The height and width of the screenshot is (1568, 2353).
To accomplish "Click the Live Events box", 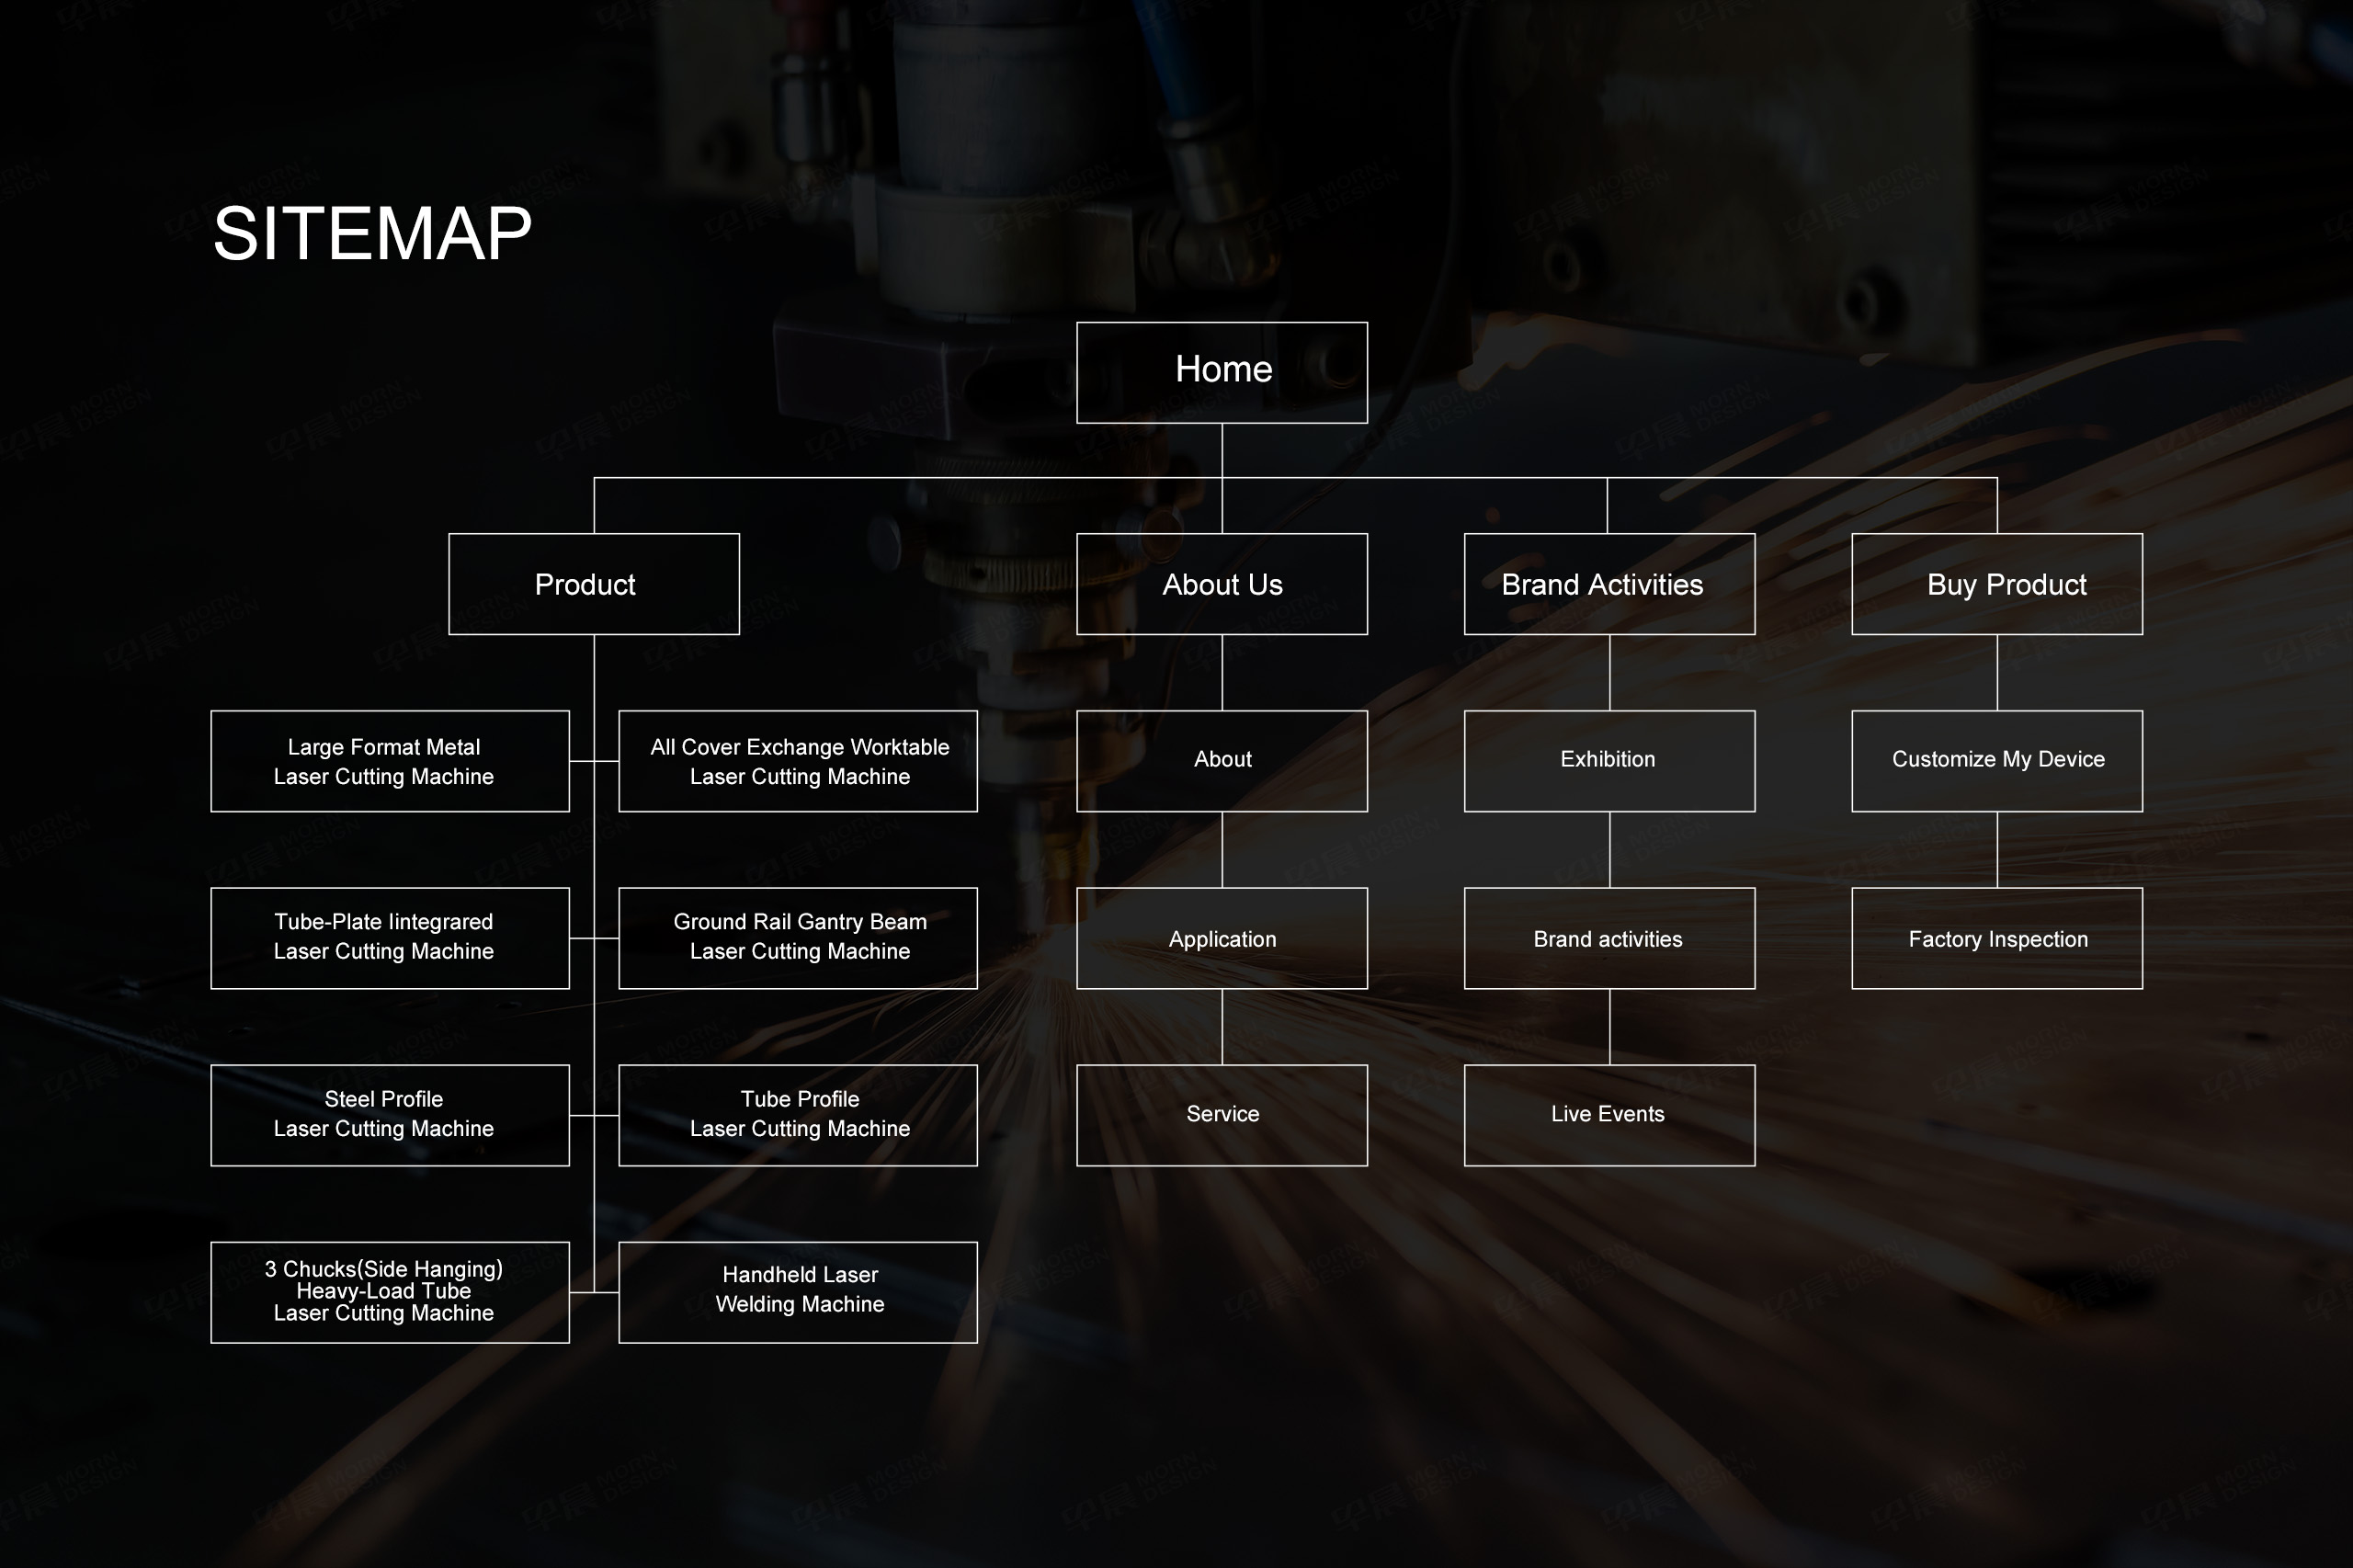I will pyautogui.click(x=1608, y=1115).
